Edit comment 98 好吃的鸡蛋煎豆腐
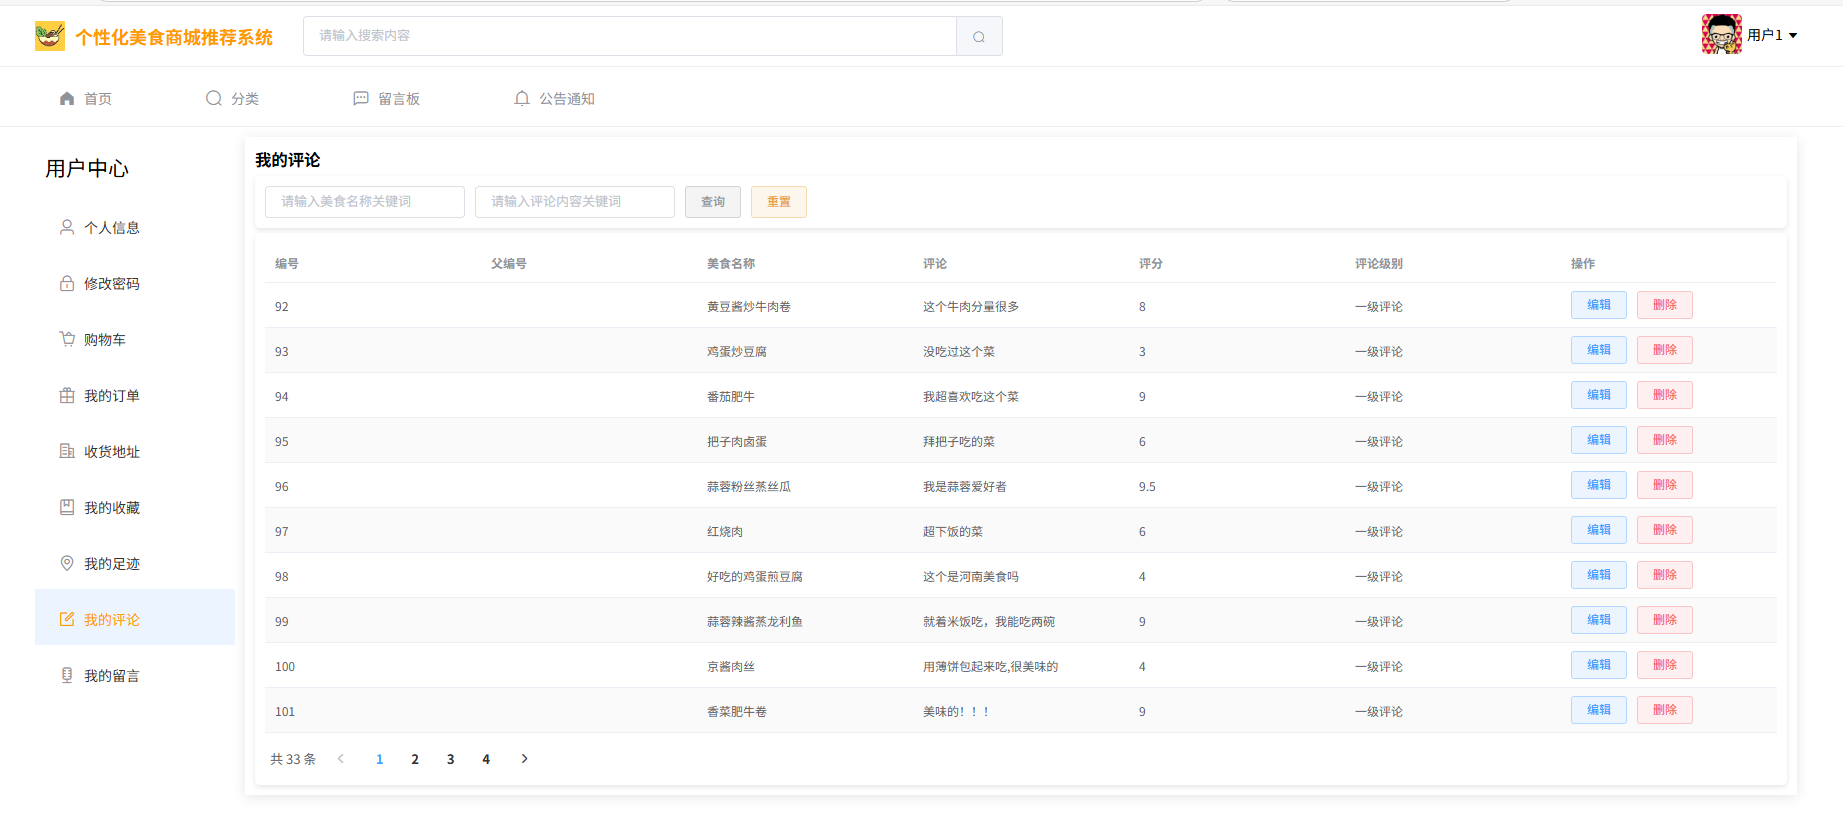 (1599, 575)
